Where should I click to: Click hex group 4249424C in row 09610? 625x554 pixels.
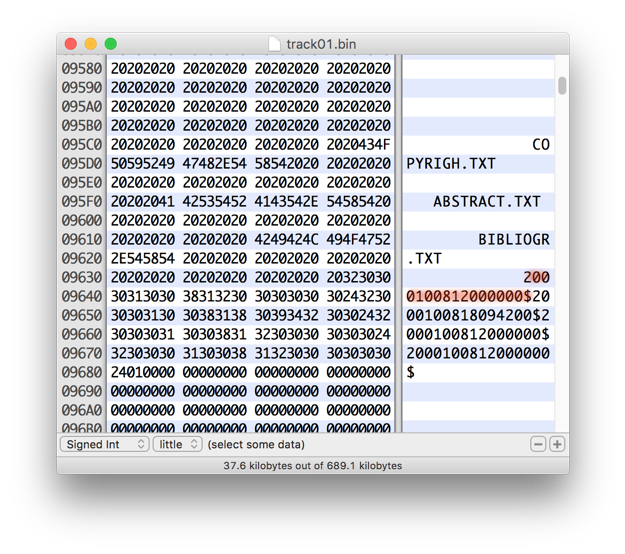click(x=287, y=239)
